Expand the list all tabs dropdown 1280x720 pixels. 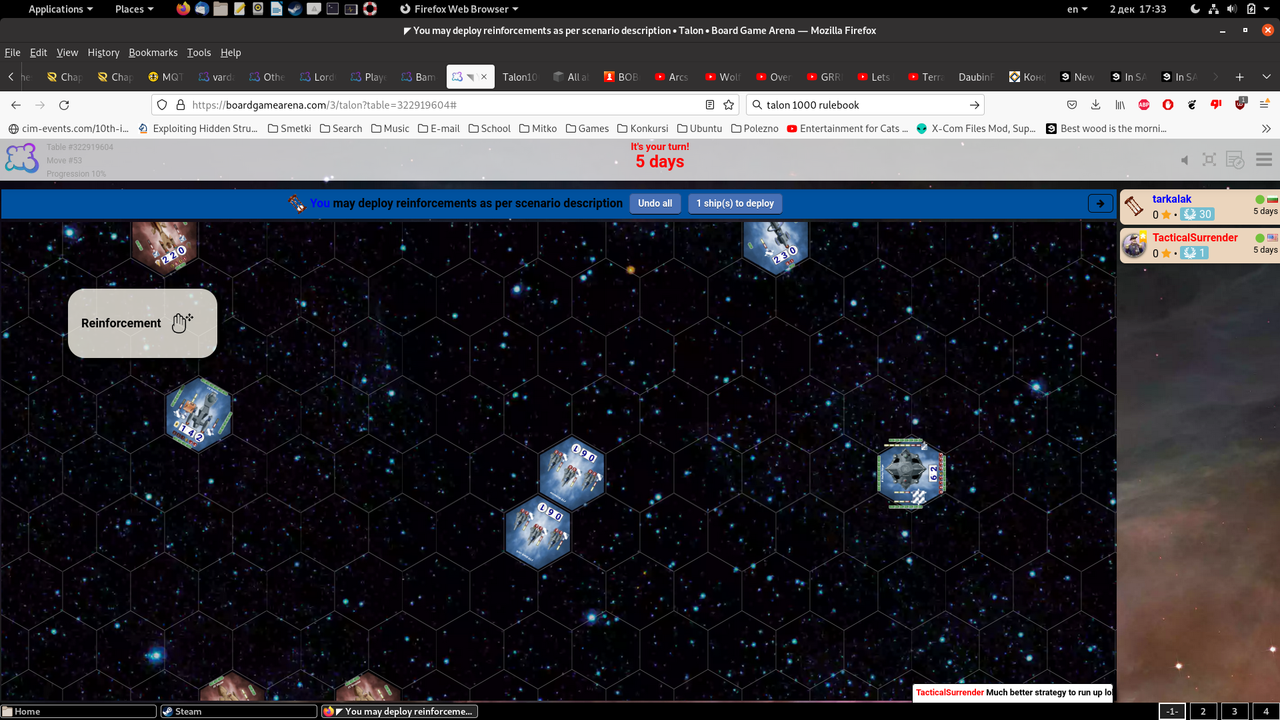[x=1265, y=77]
